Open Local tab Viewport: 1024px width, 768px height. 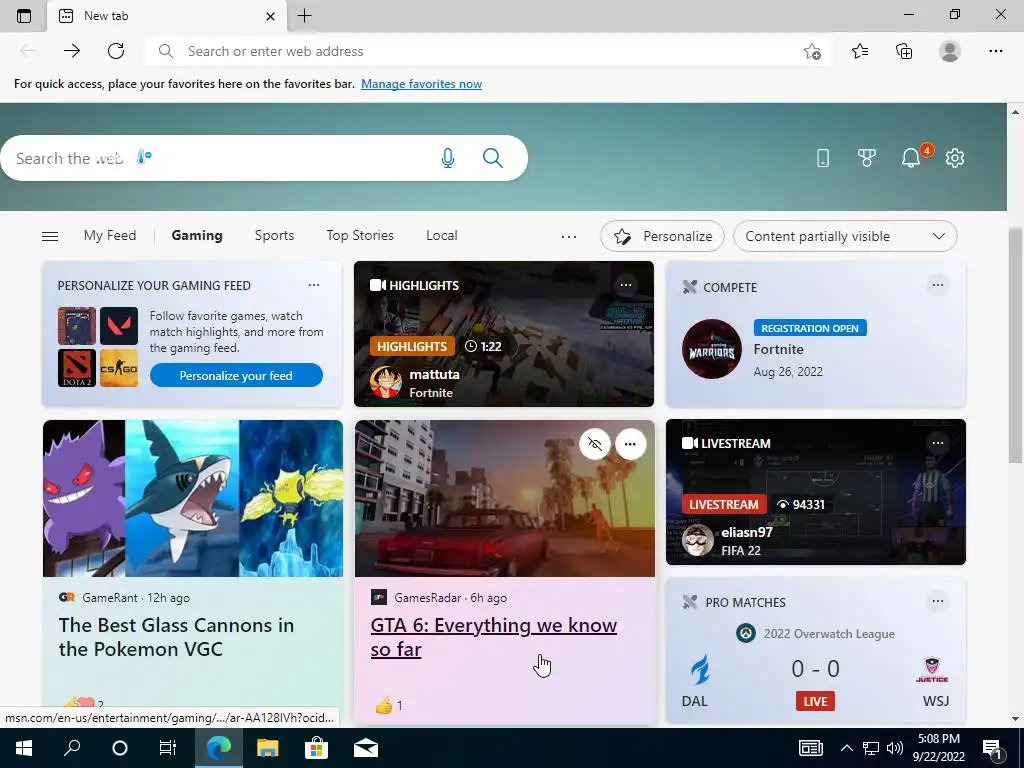(x=441, y=235)
